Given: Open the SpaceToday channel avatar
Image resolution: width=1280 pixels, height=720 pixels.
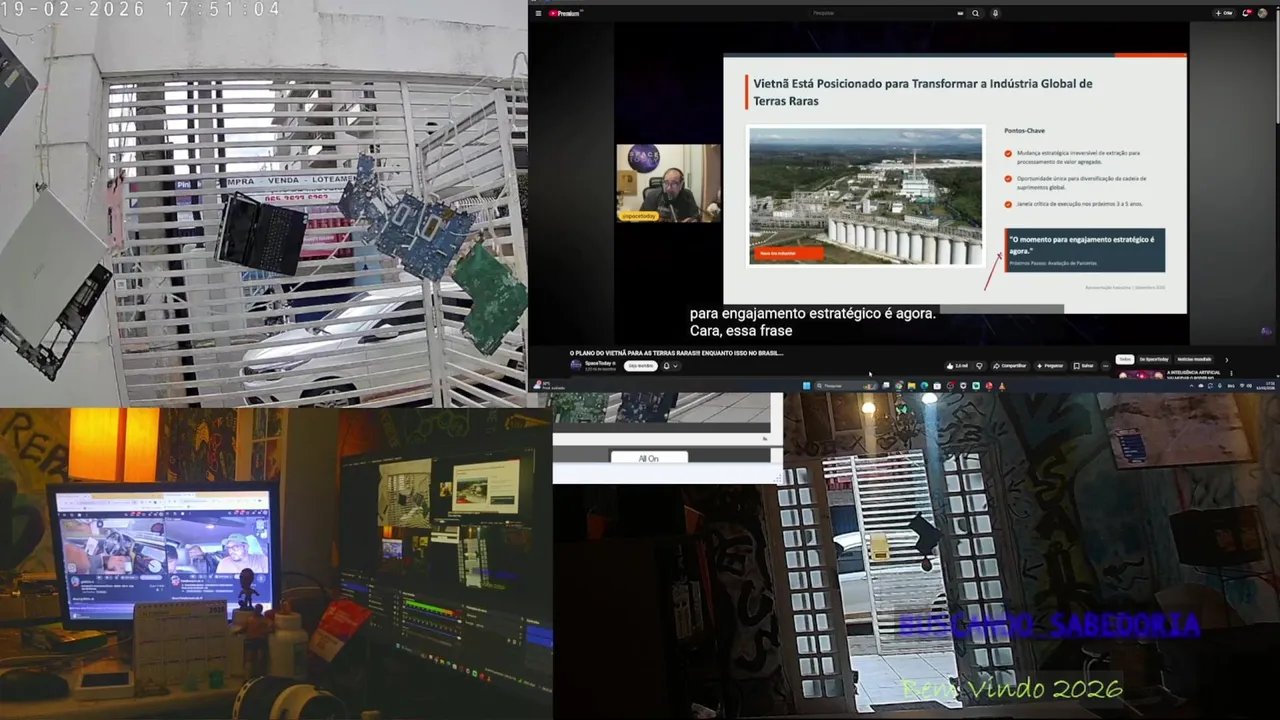Looking at the screenshot, I should point(576,366).
